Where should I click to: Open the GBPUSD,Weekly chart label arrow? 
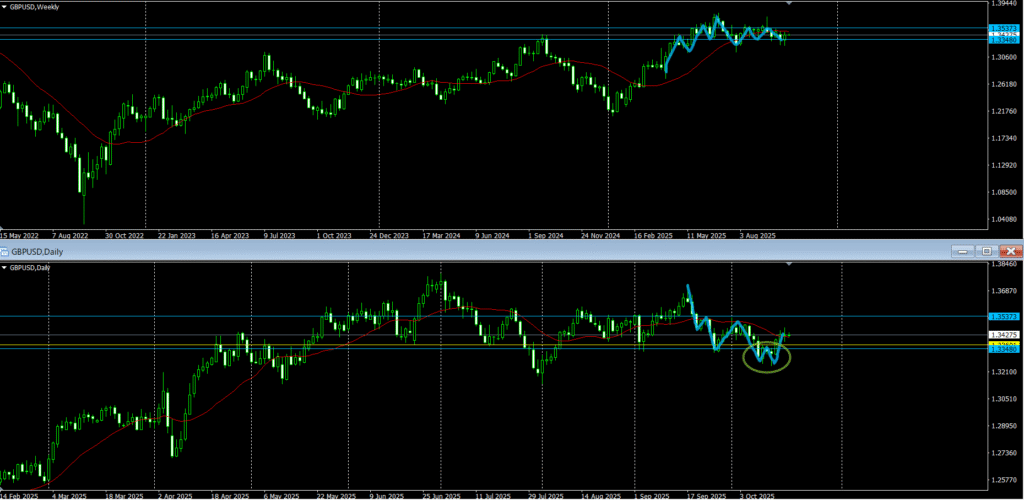click(x=5, y=9)
